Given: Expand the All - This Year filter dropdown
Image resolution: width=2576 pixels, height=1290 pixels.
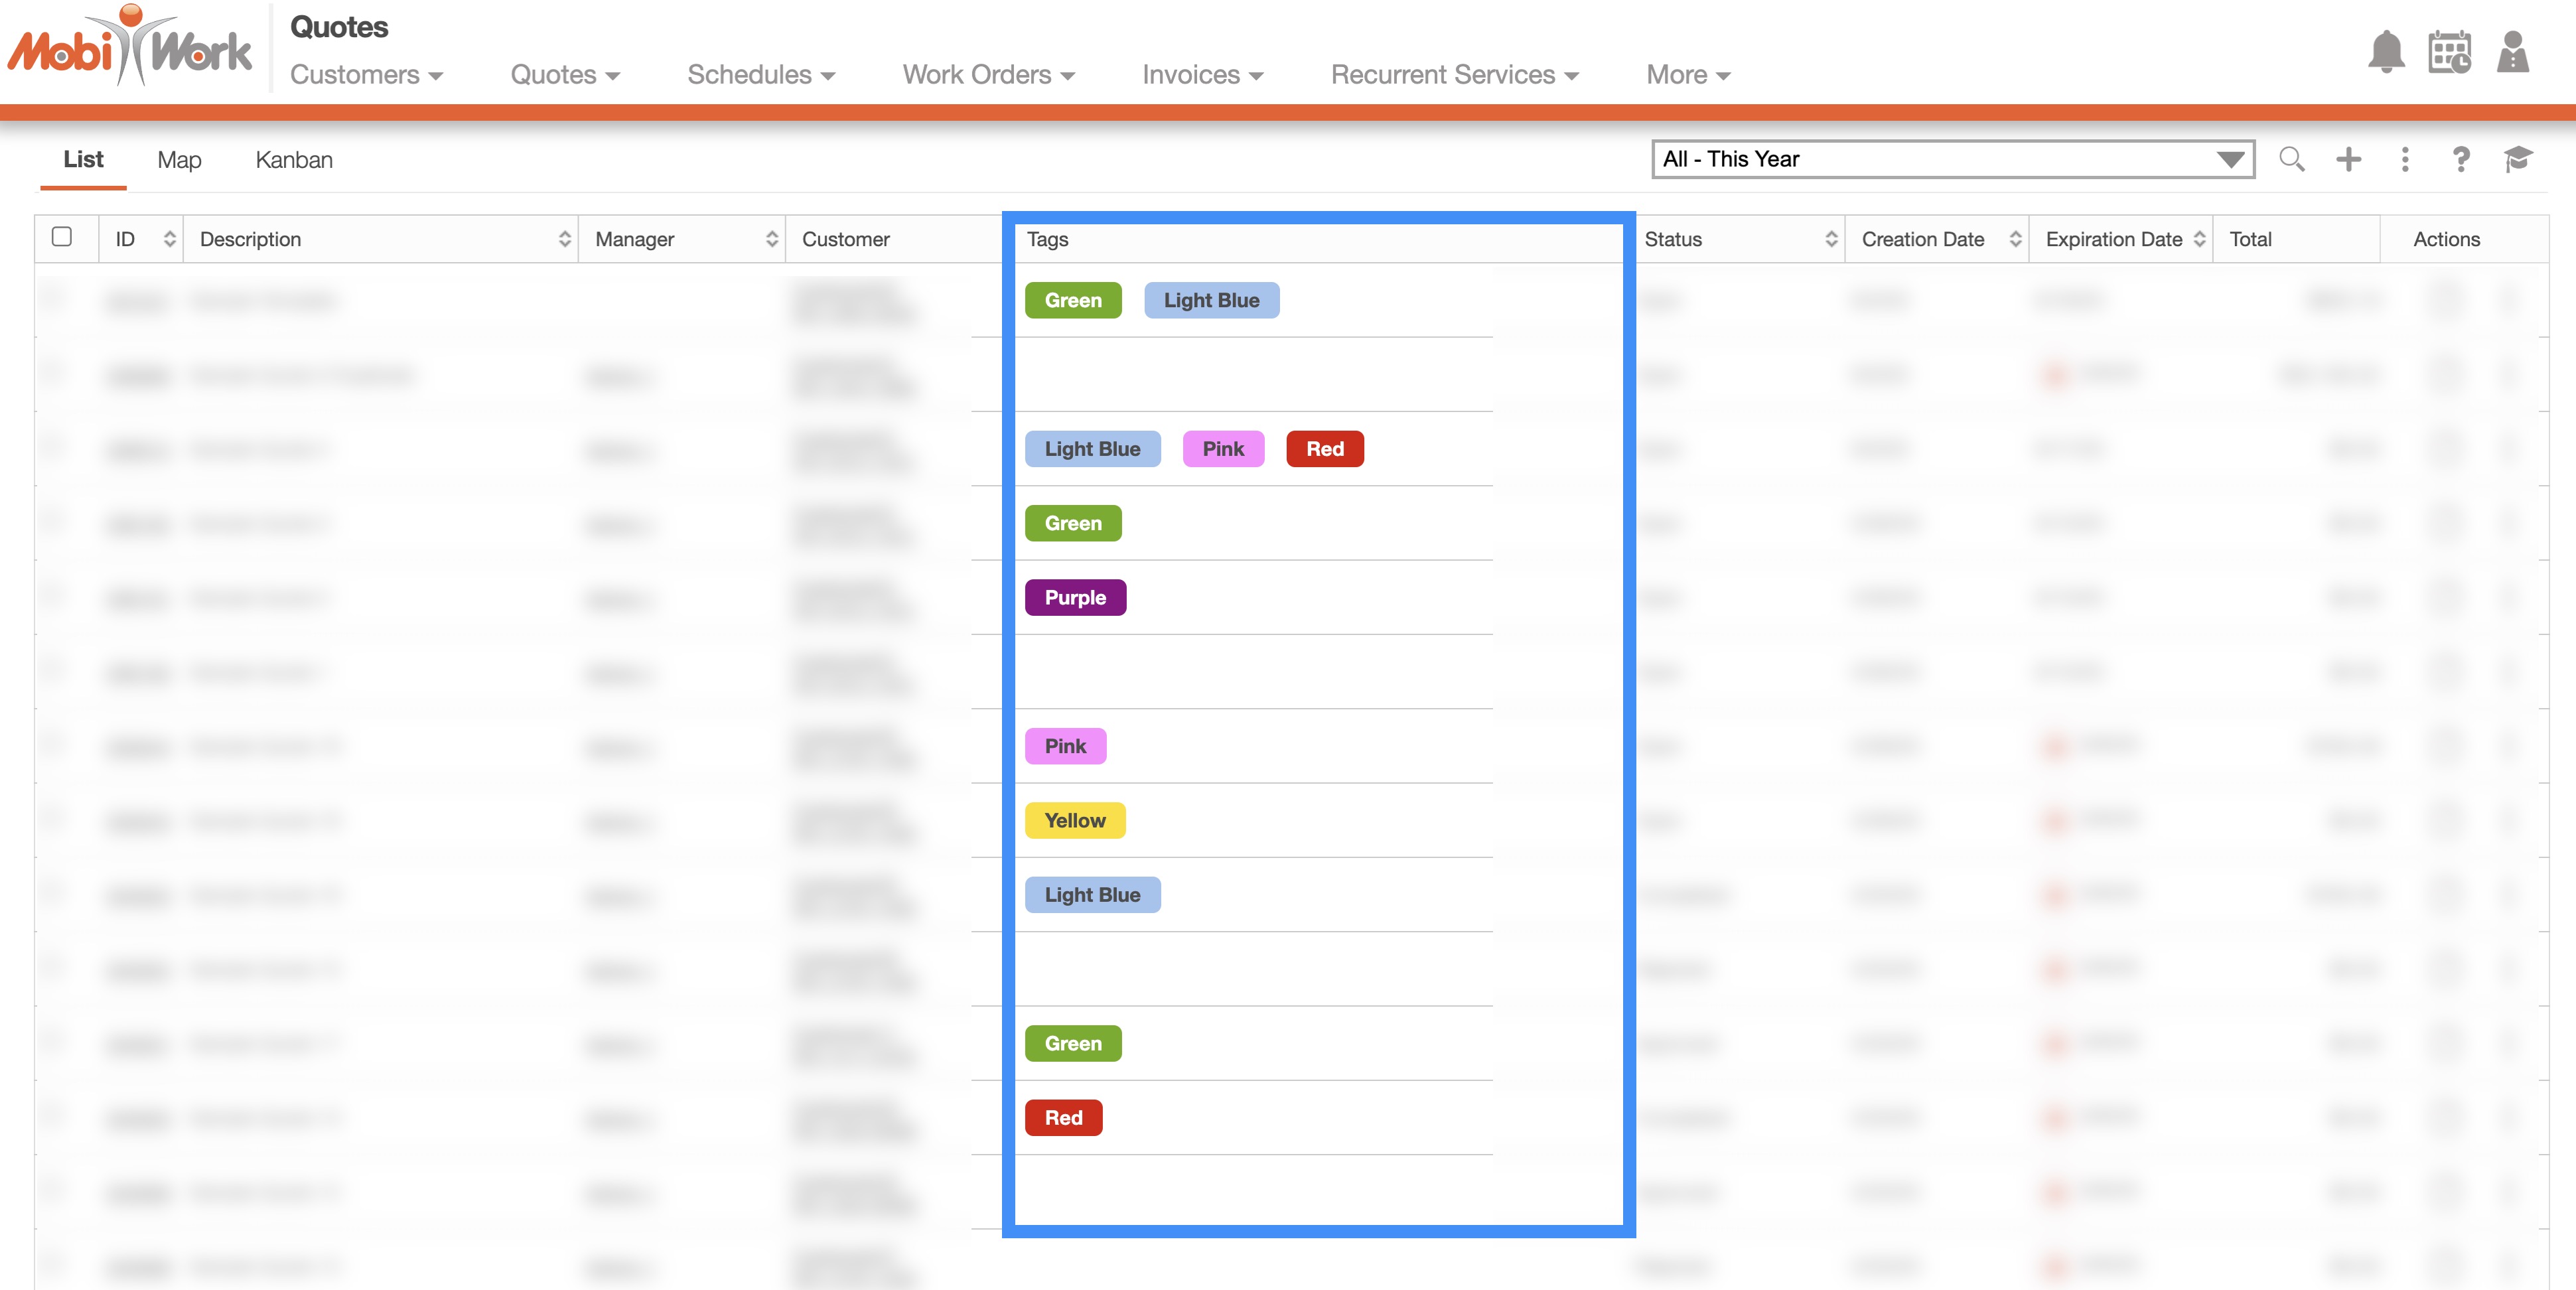Looking at the screenshot, I should (2229, 160).
